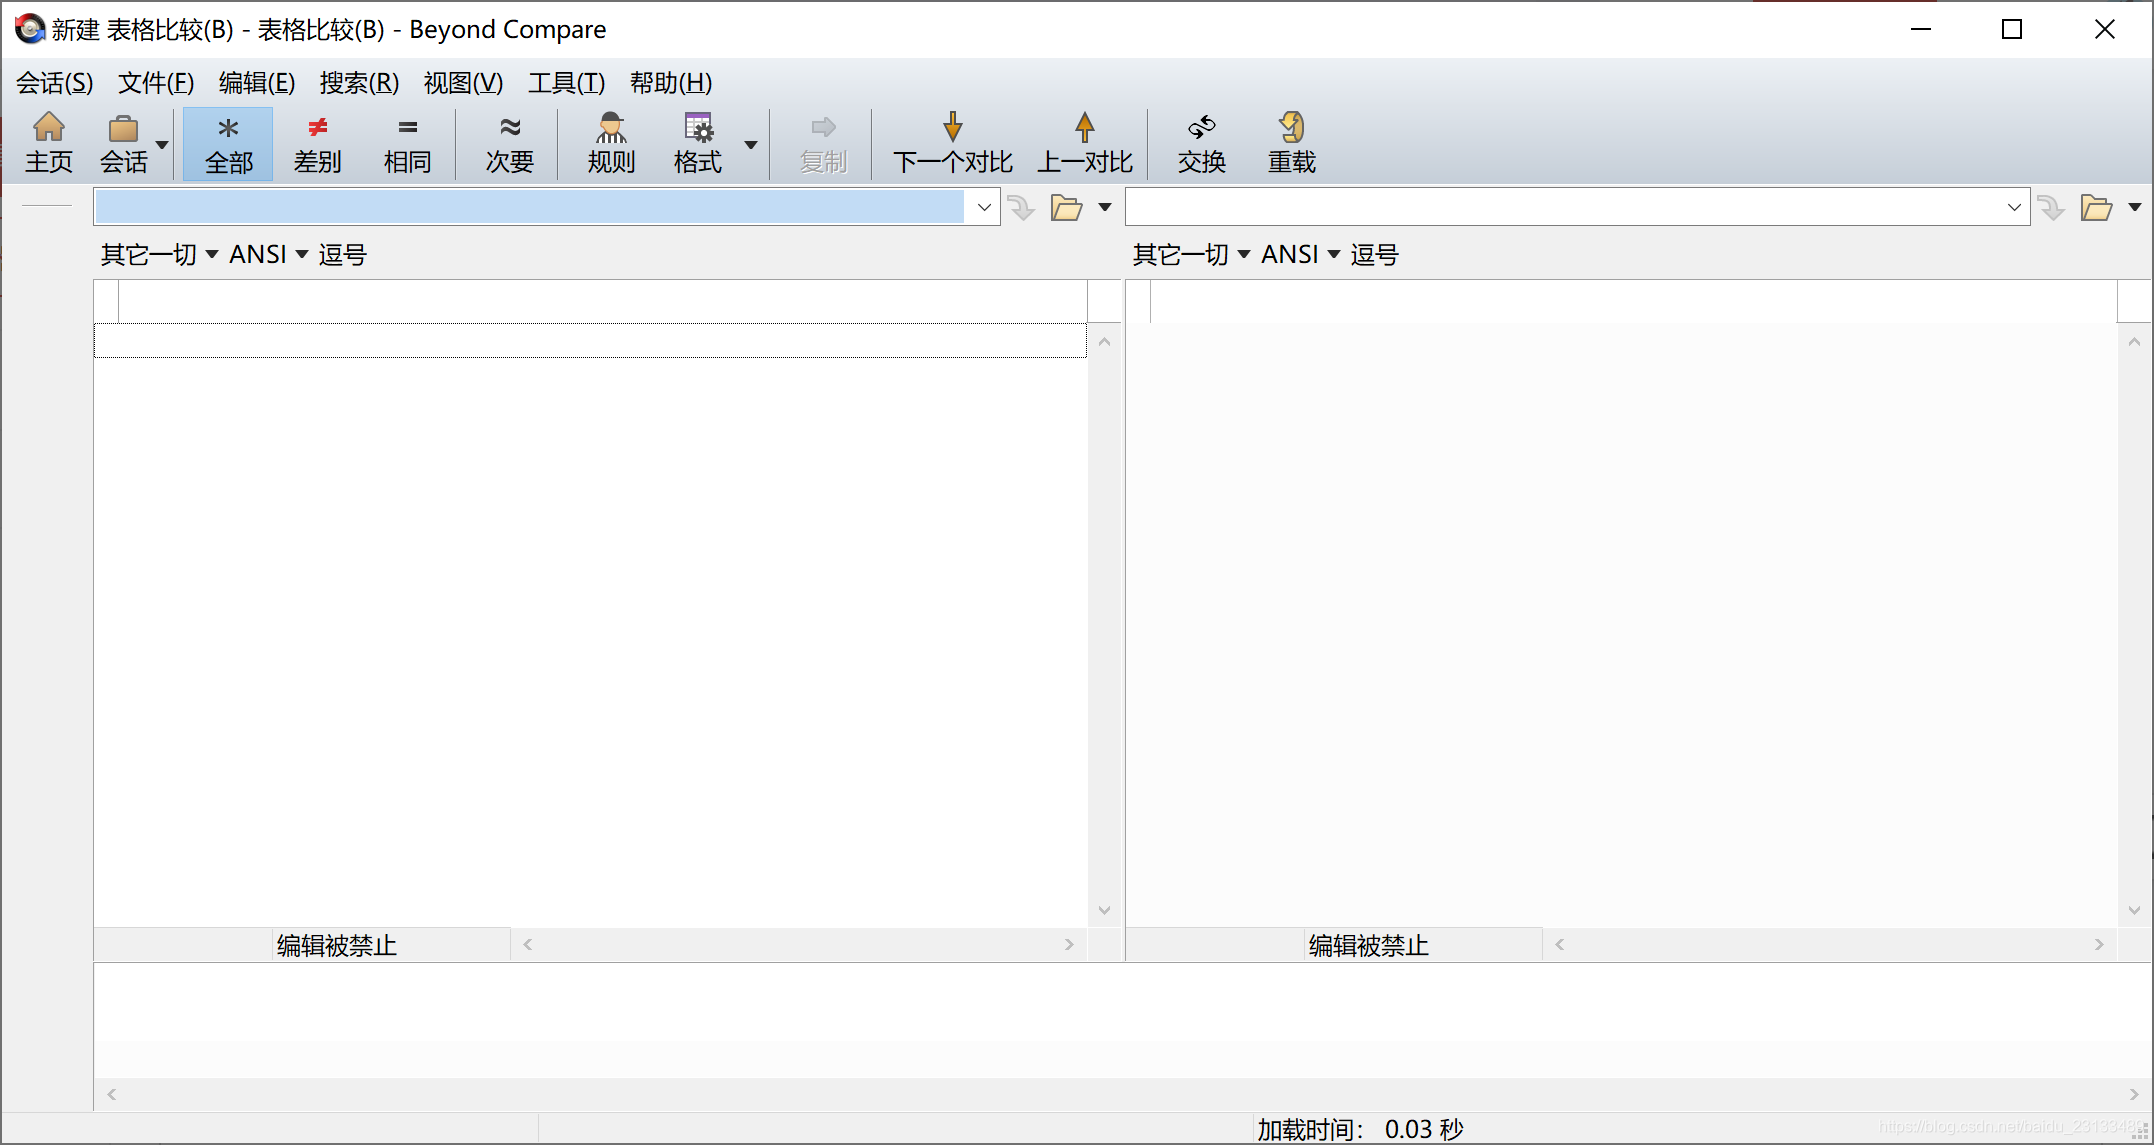Open the 视图(V) menu
Image resolution: width=2154 pixels, height=1145 pixels.
coord(463,83)
